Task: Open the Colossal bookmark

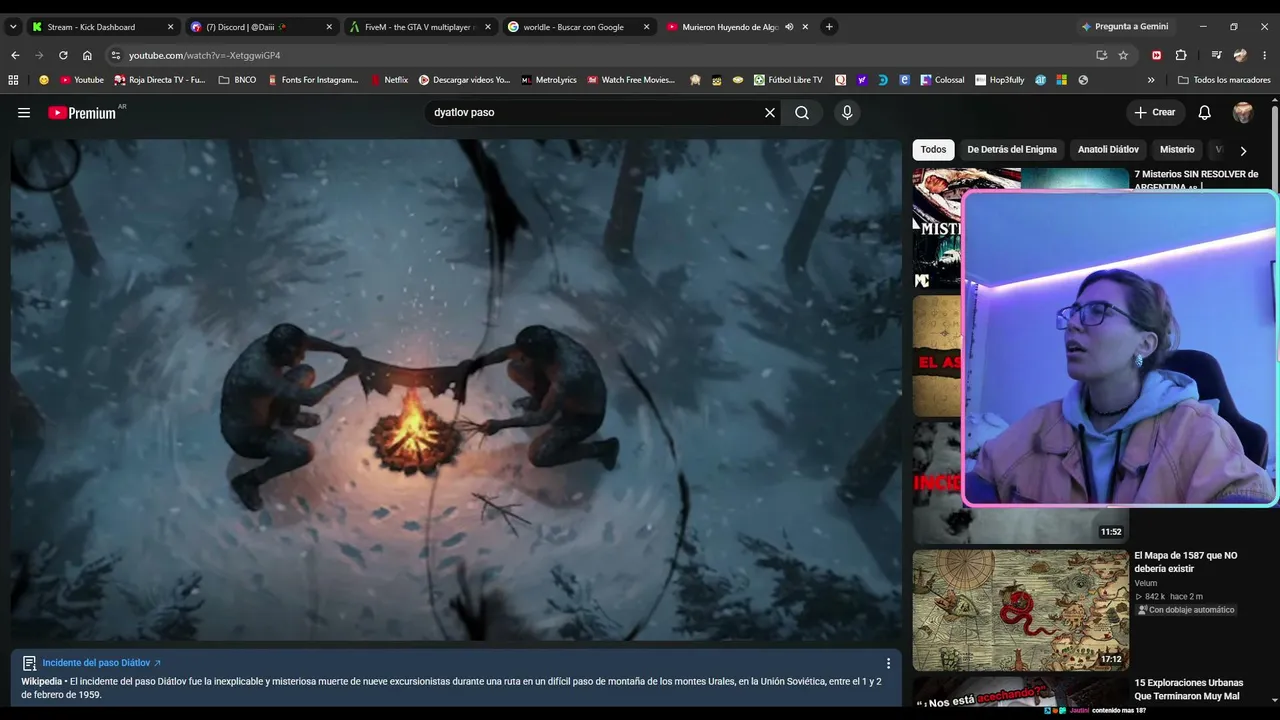Action: click(x=942, y=80)
